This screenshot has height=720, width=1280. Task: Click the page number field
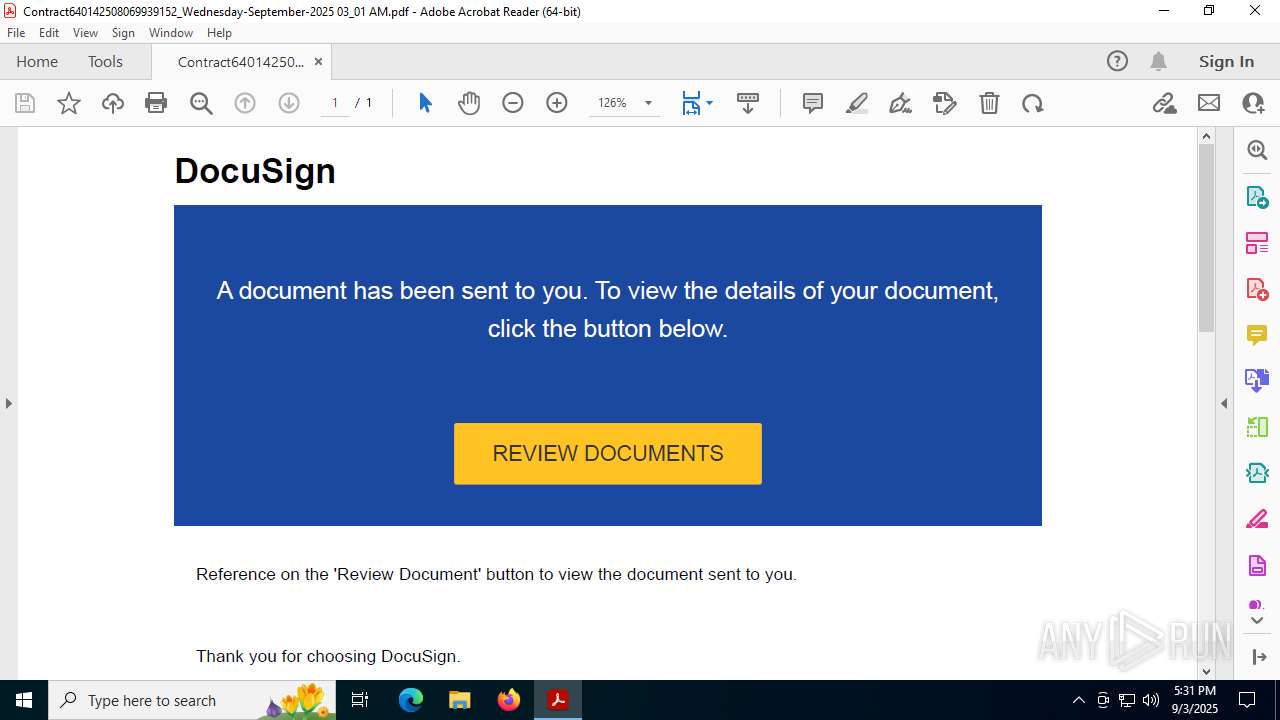pos(335,103)
